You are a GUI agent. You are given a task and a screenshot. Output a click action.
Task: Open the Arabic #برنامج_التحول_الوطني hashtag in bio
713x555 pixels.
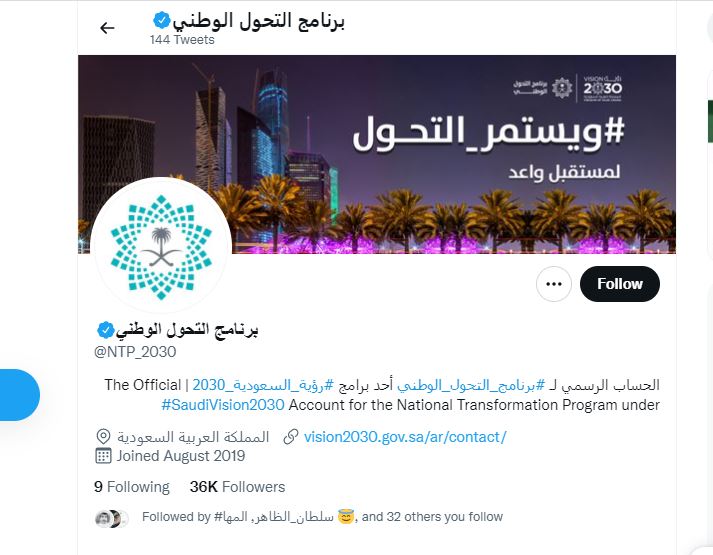(471, 385)
